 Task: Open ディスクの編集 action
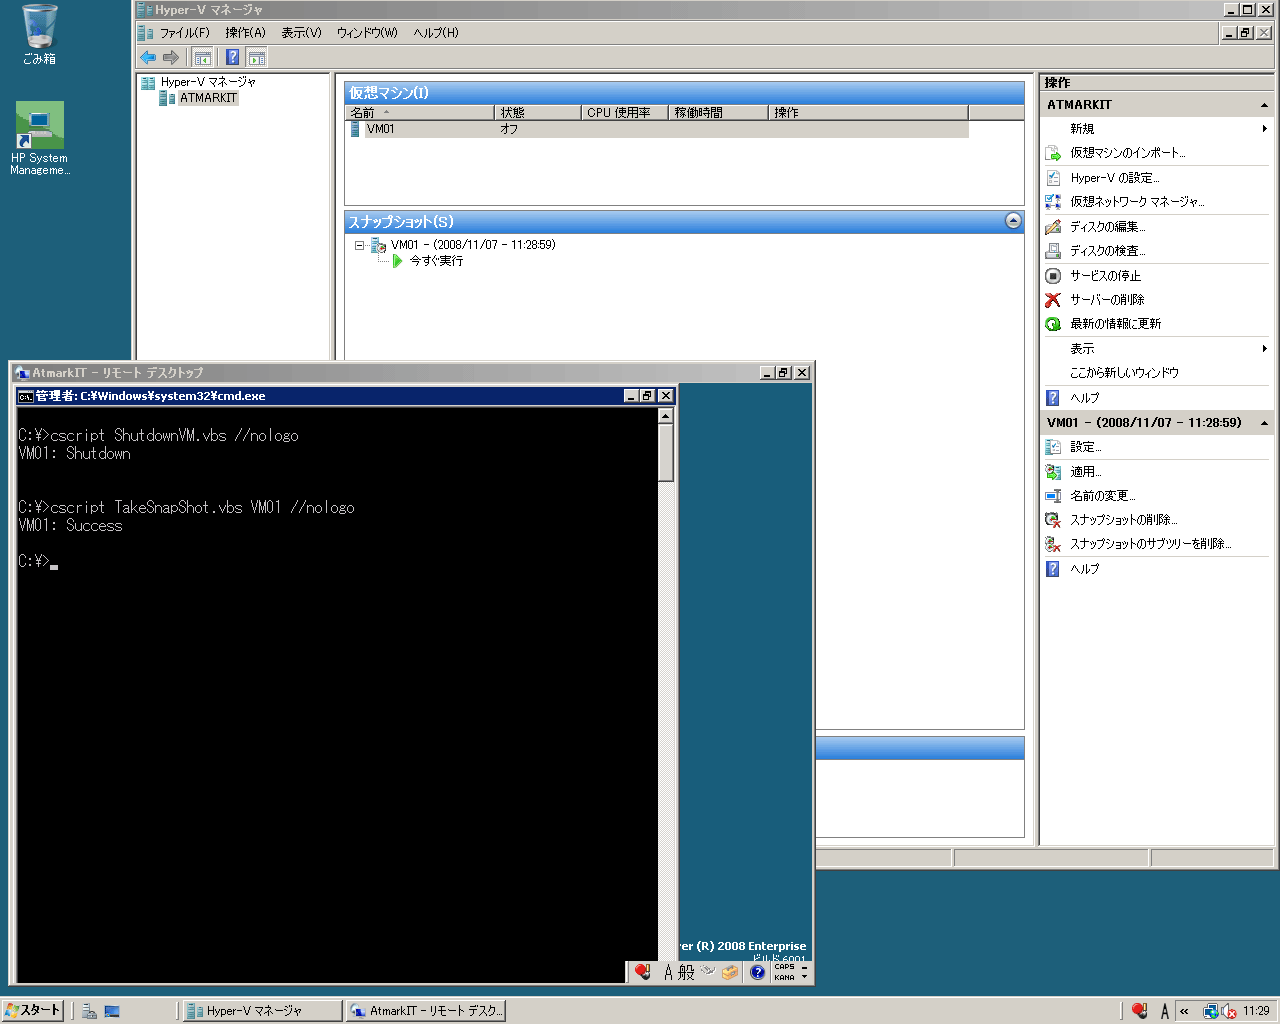tap(1107, 227)
